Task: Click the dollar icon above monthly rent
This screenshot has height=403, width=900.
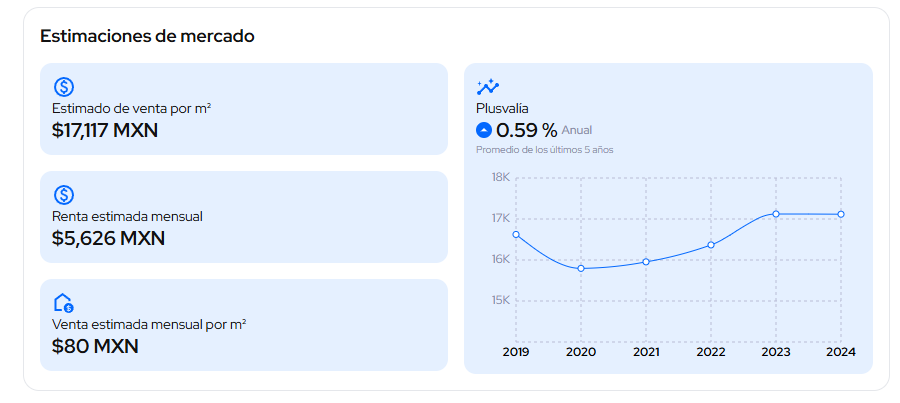Action: (x=63, y=195)
